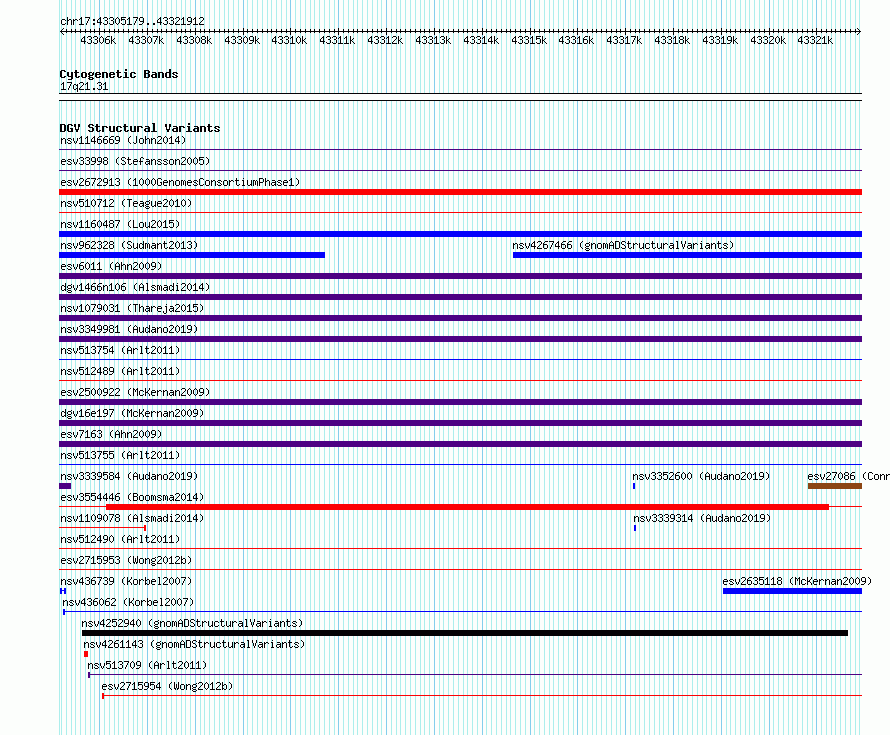Click the 'DGV Structural Variants' track heading
The image size is (890, 735).
click(x=140, y=128)
